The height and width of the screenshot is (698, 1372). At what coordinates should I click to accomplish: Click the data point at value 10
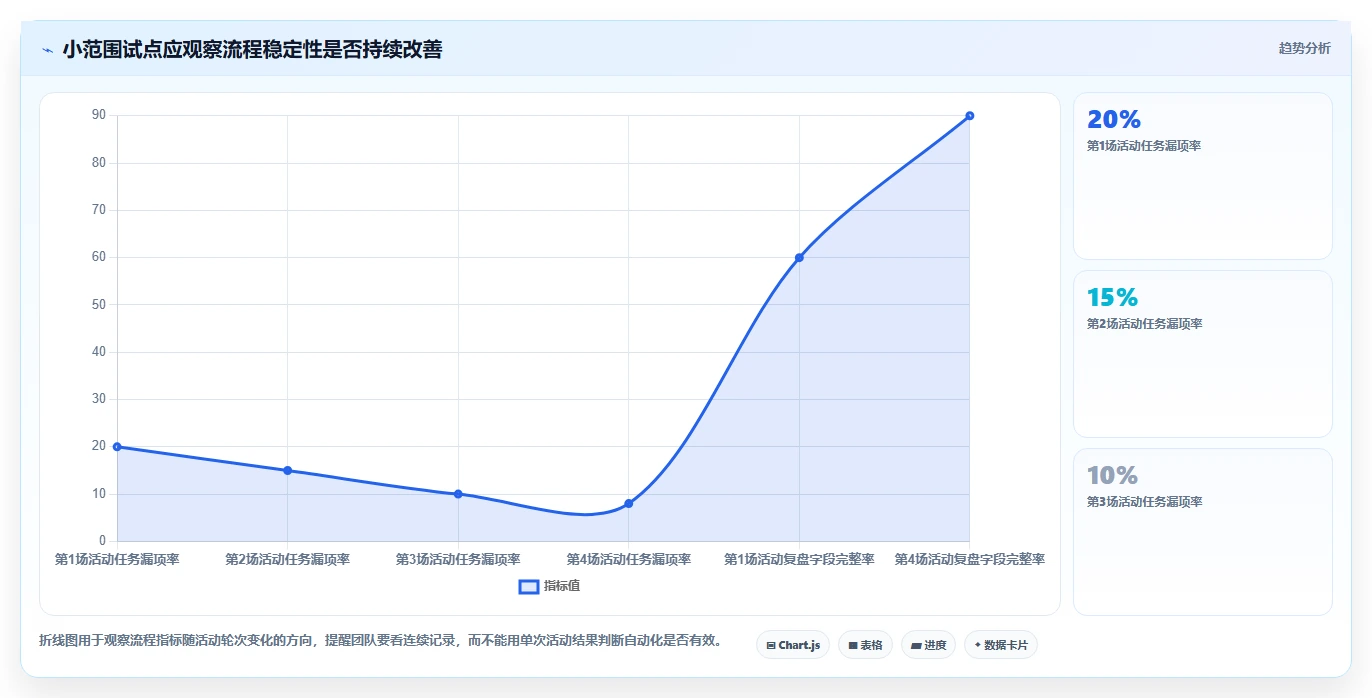point(458,494)
